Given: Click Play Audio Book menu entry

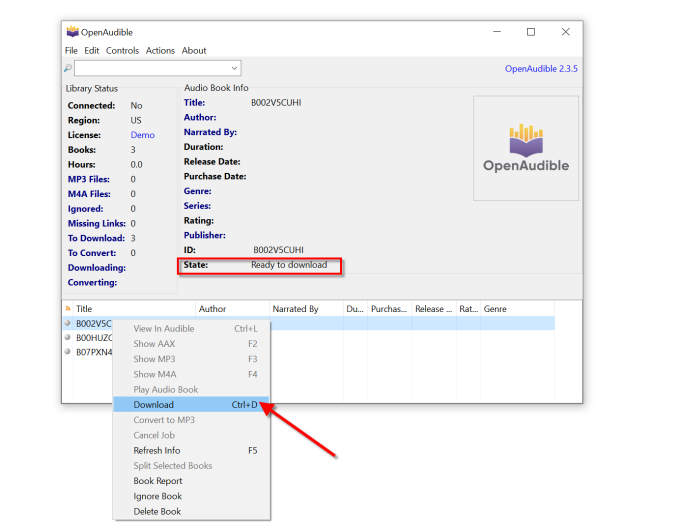Looking at the screenshot, I should pyautogui.click(x=191, y=389).
